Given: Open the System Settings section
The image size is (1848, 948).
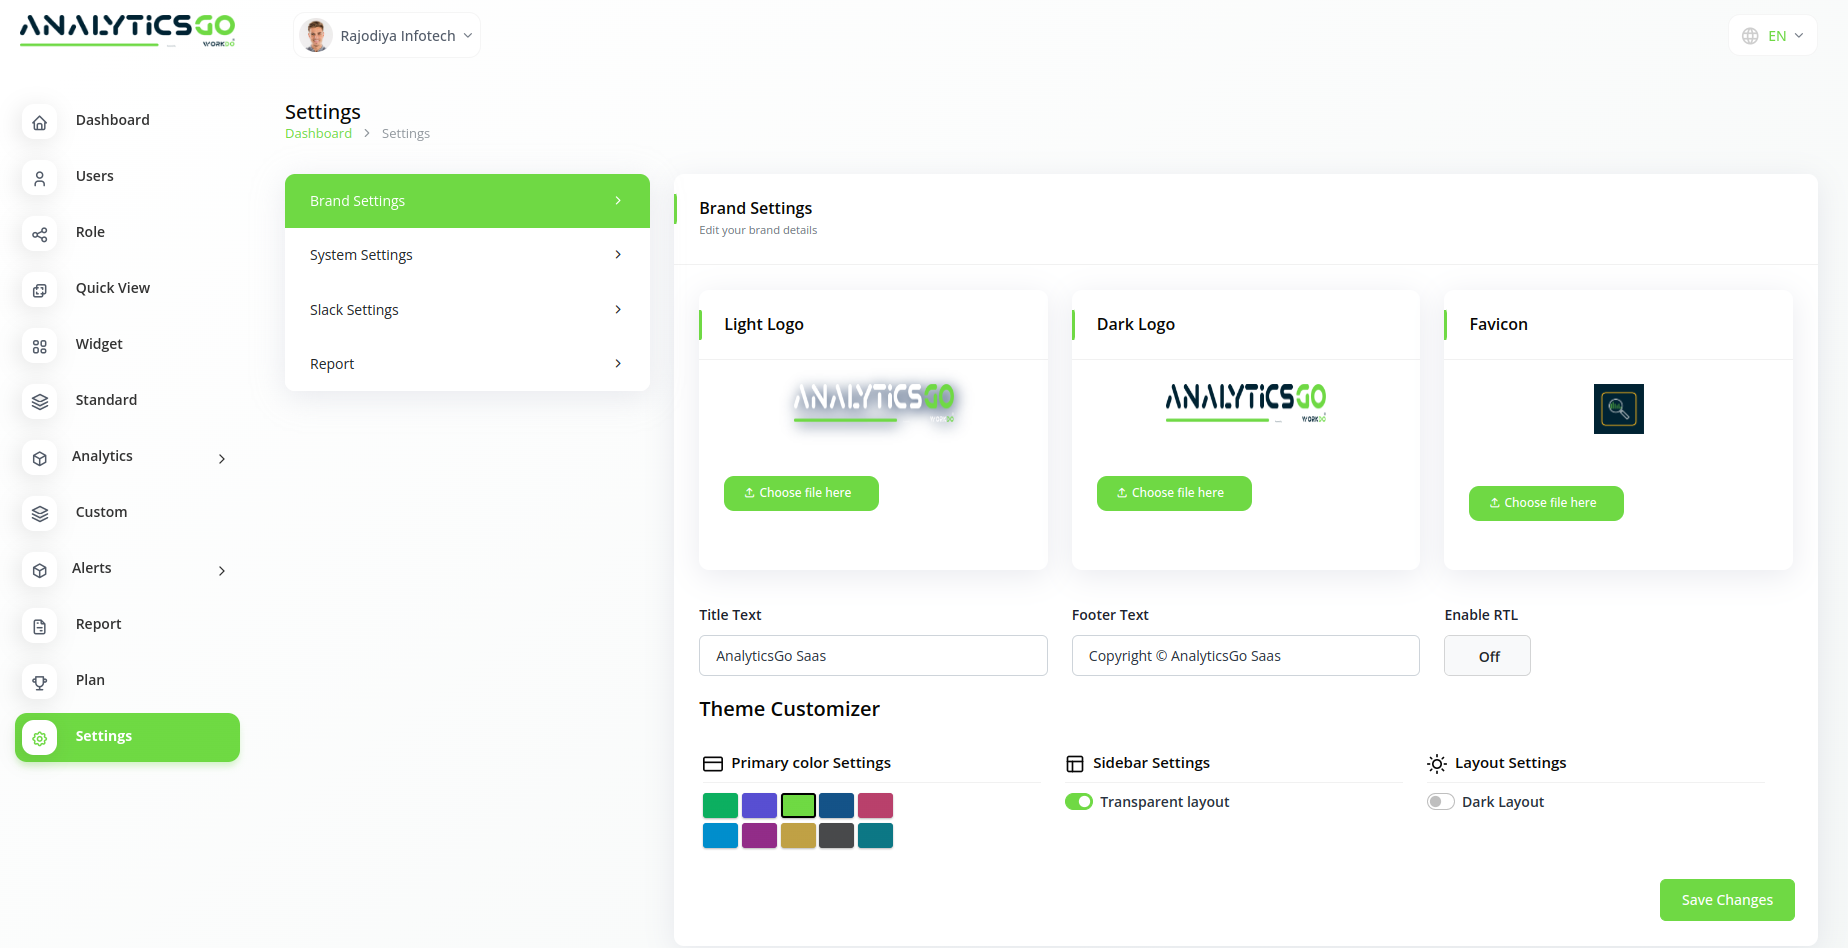Looking at the screenshot, I should pos(467,255).
